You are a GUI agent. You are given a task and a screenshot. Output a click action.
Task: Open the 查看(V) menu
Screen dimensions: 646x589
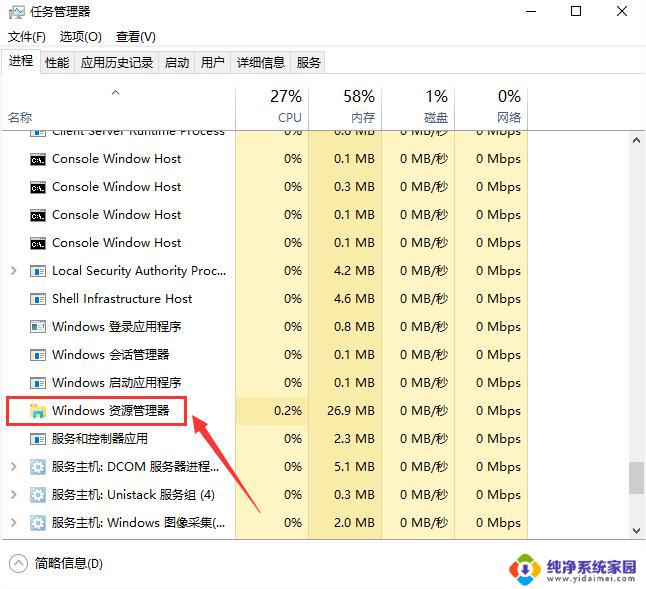tap(135, 37)
